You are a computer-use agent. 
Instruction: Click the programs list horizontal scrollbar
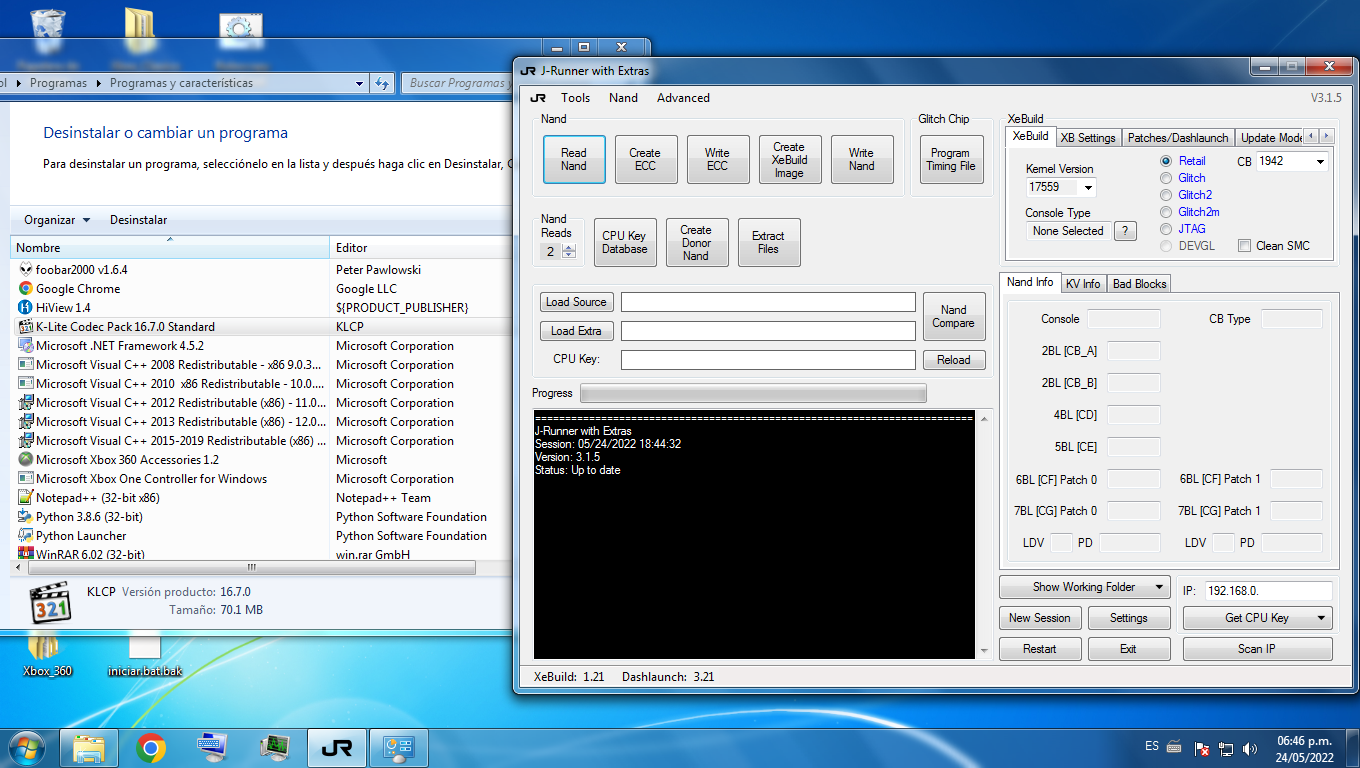pos(252,567)
